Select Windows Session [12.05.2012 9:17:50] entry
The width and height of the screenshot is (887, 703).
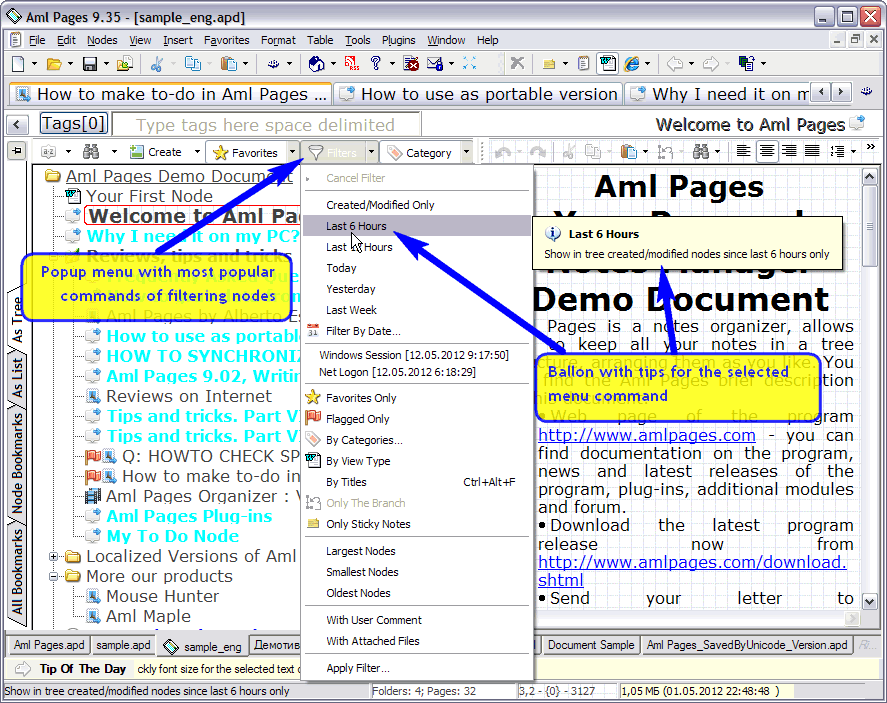(x=417, y=355)
